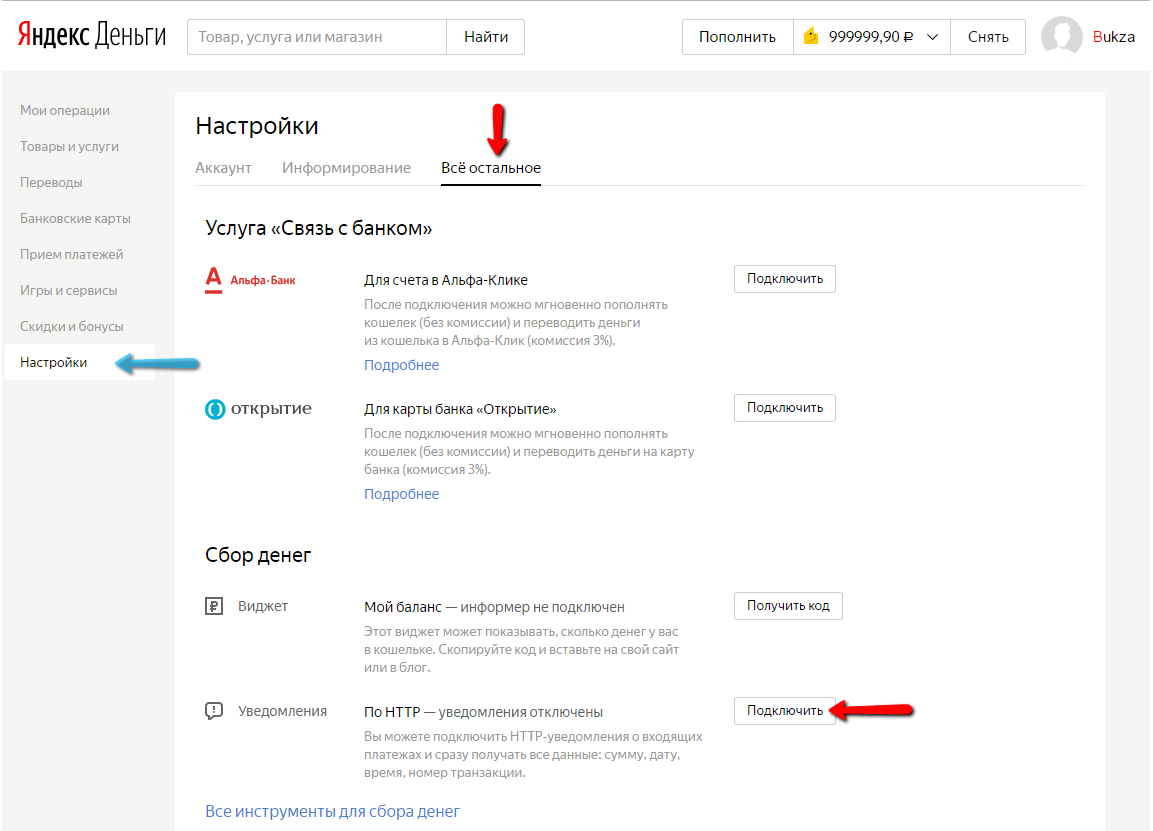Open Подробнее link under Альфа-Клик

(401, 365)
